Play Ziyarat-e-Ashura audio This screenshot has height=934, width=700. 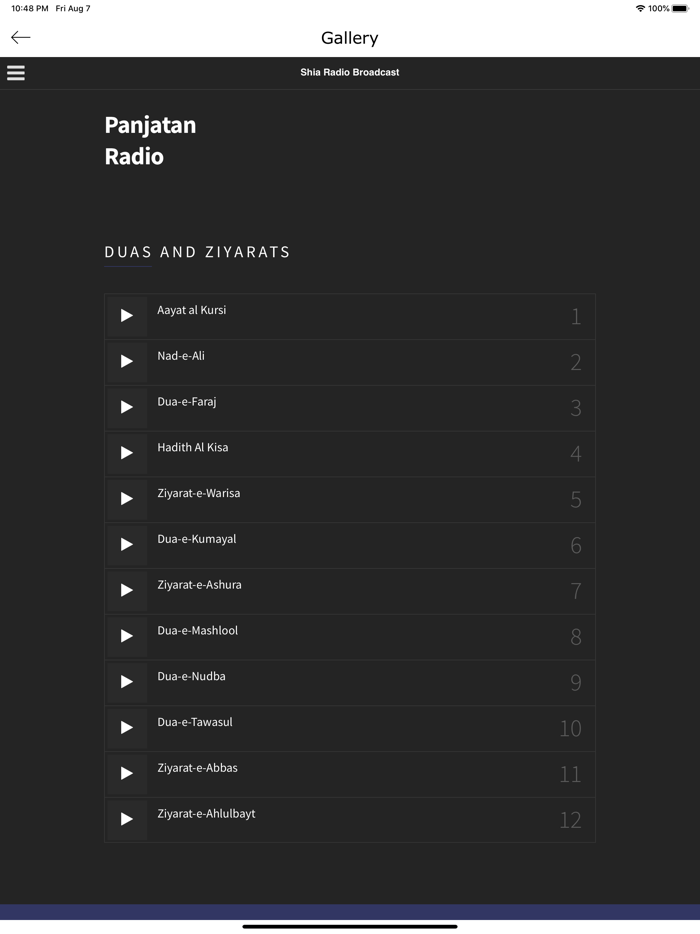tap(126, 591)
